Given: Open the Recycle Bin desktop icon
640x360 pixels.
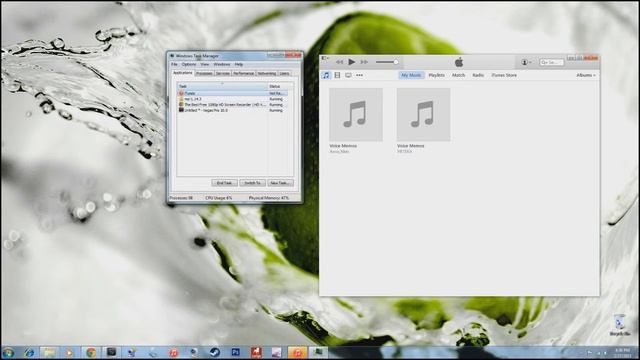Looking at the screenshot, I should click(620, 325).
